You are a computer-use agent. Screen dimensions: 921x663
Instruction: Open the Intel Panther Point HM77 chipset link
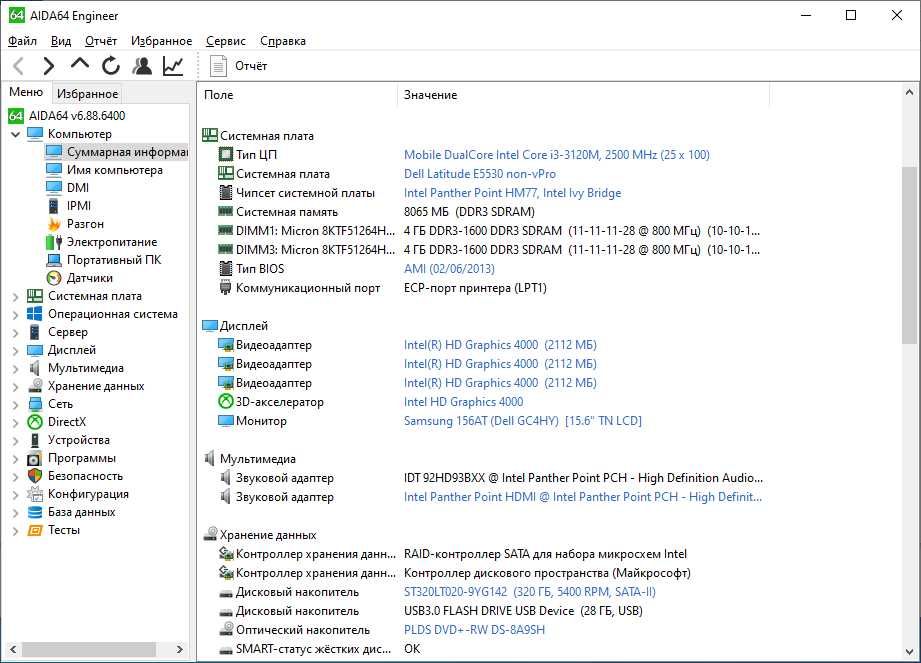[512, 193]
